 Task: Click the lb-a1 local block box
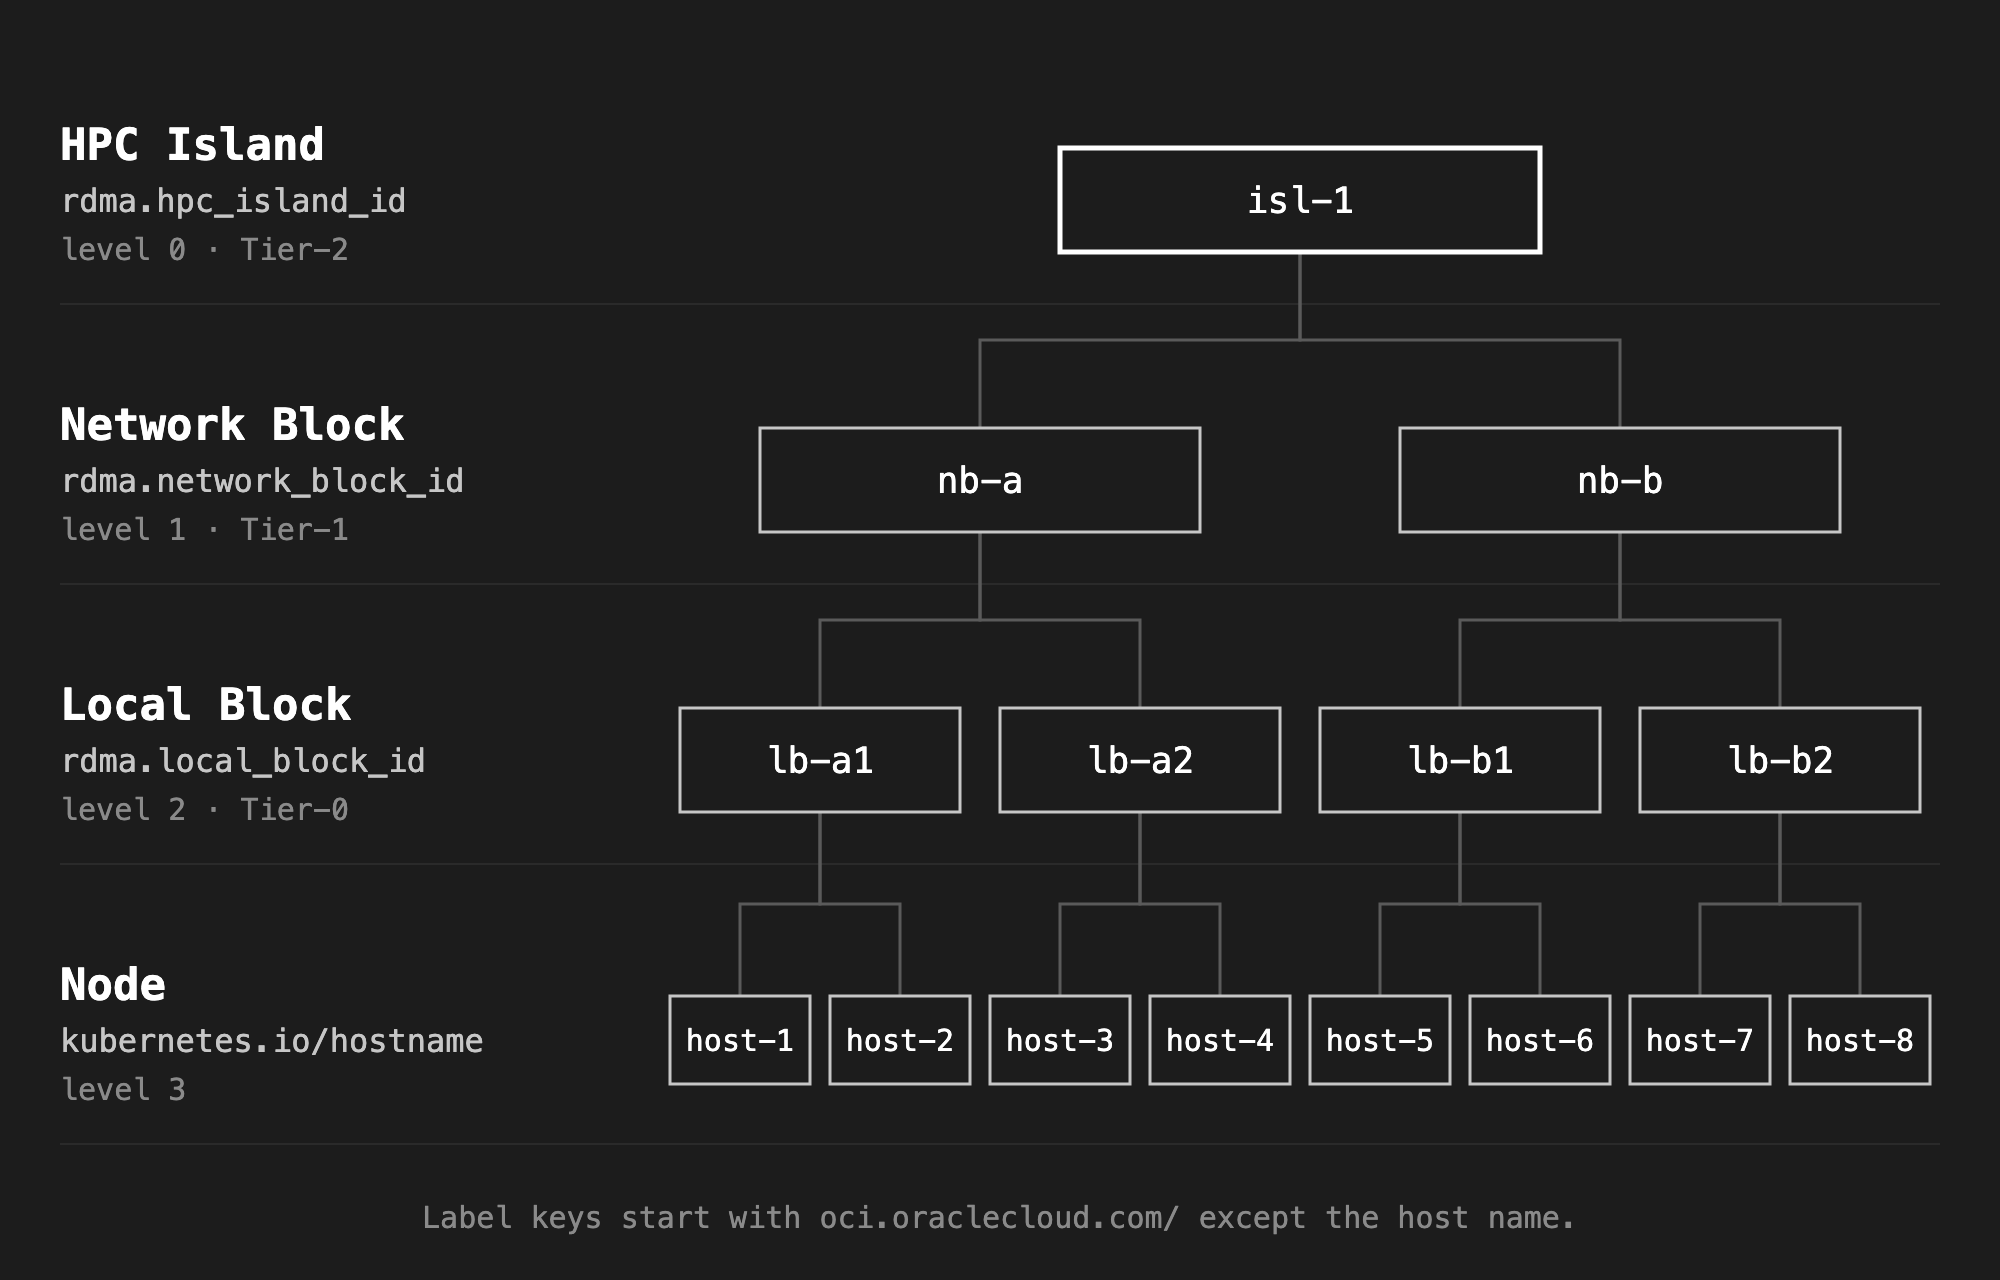click(x=819, y=760)
